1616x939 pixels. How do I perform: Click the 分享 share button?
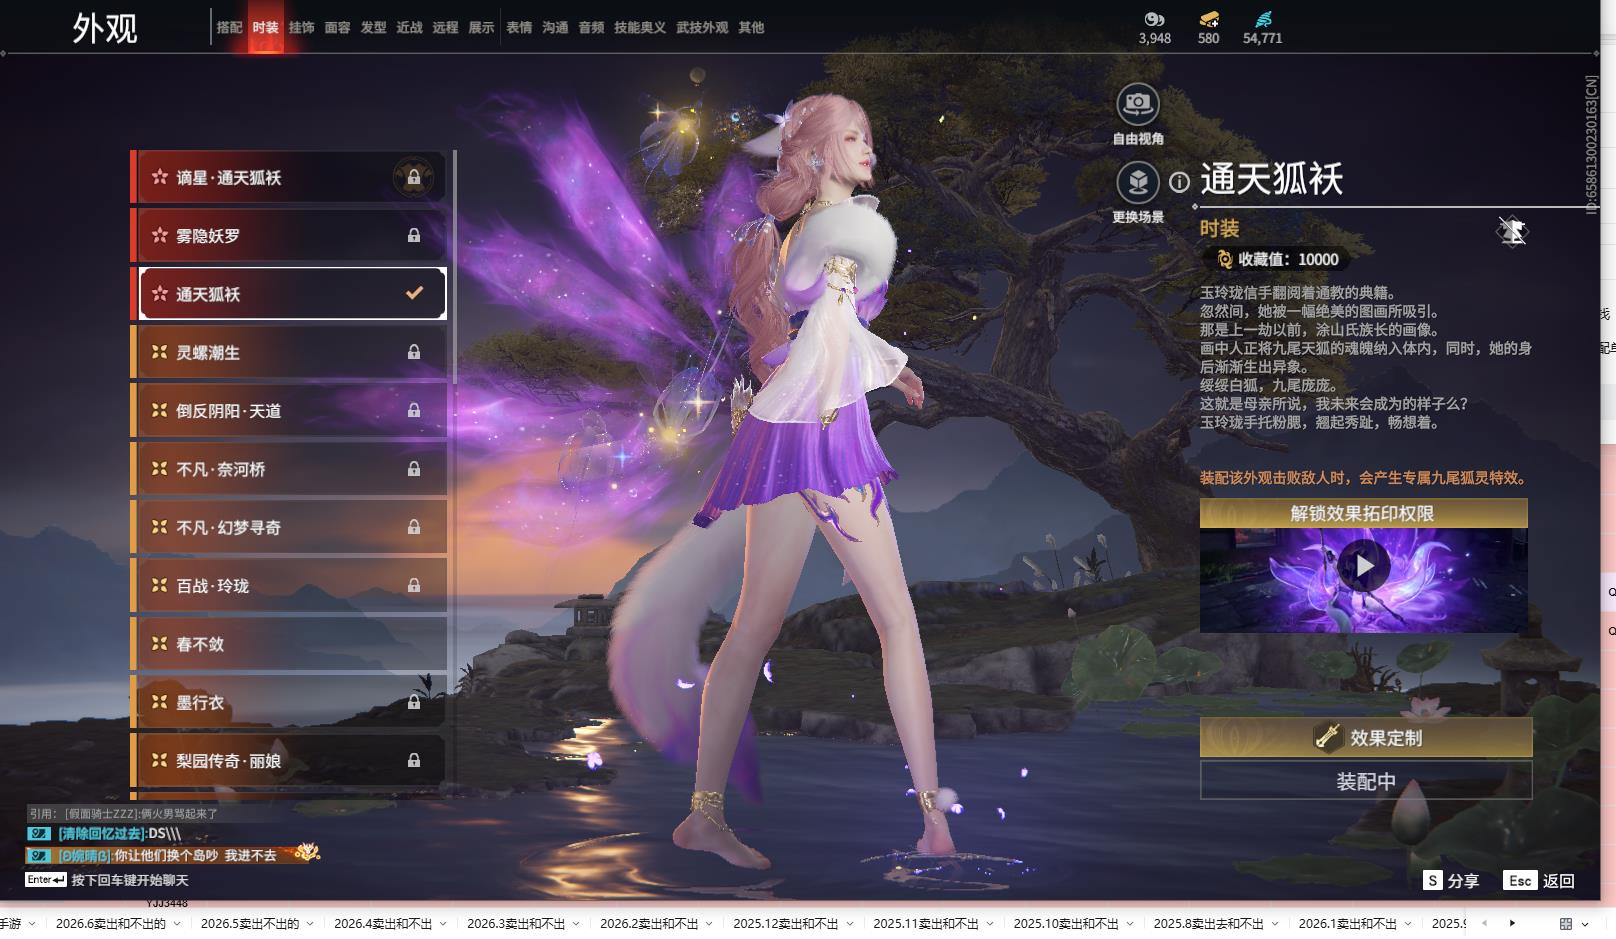[x=1451, y=880]
